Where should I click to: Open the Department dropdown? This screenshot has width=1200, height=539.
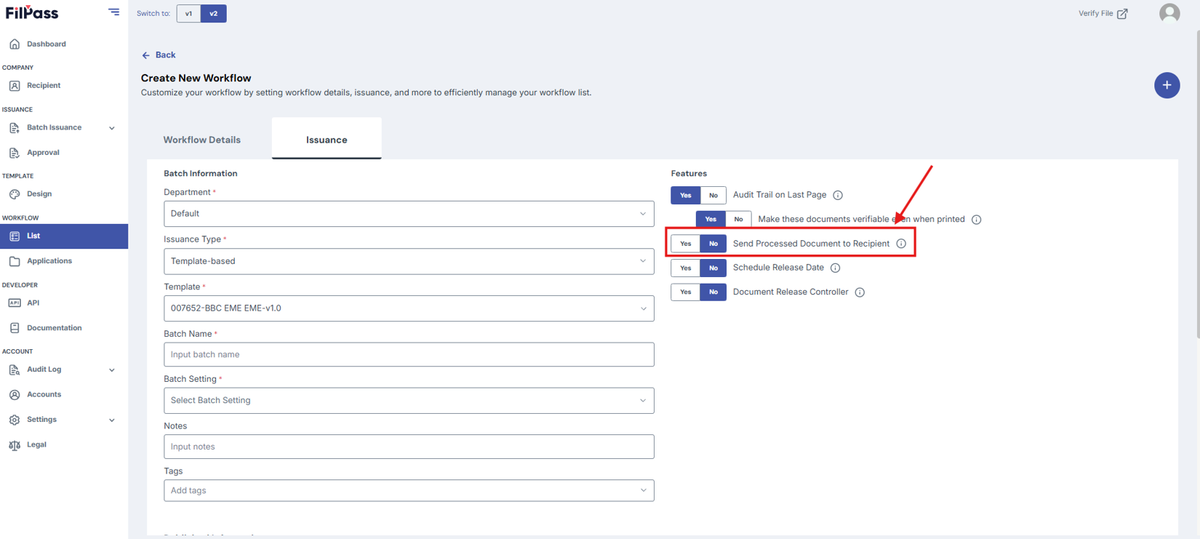[409, 213]
